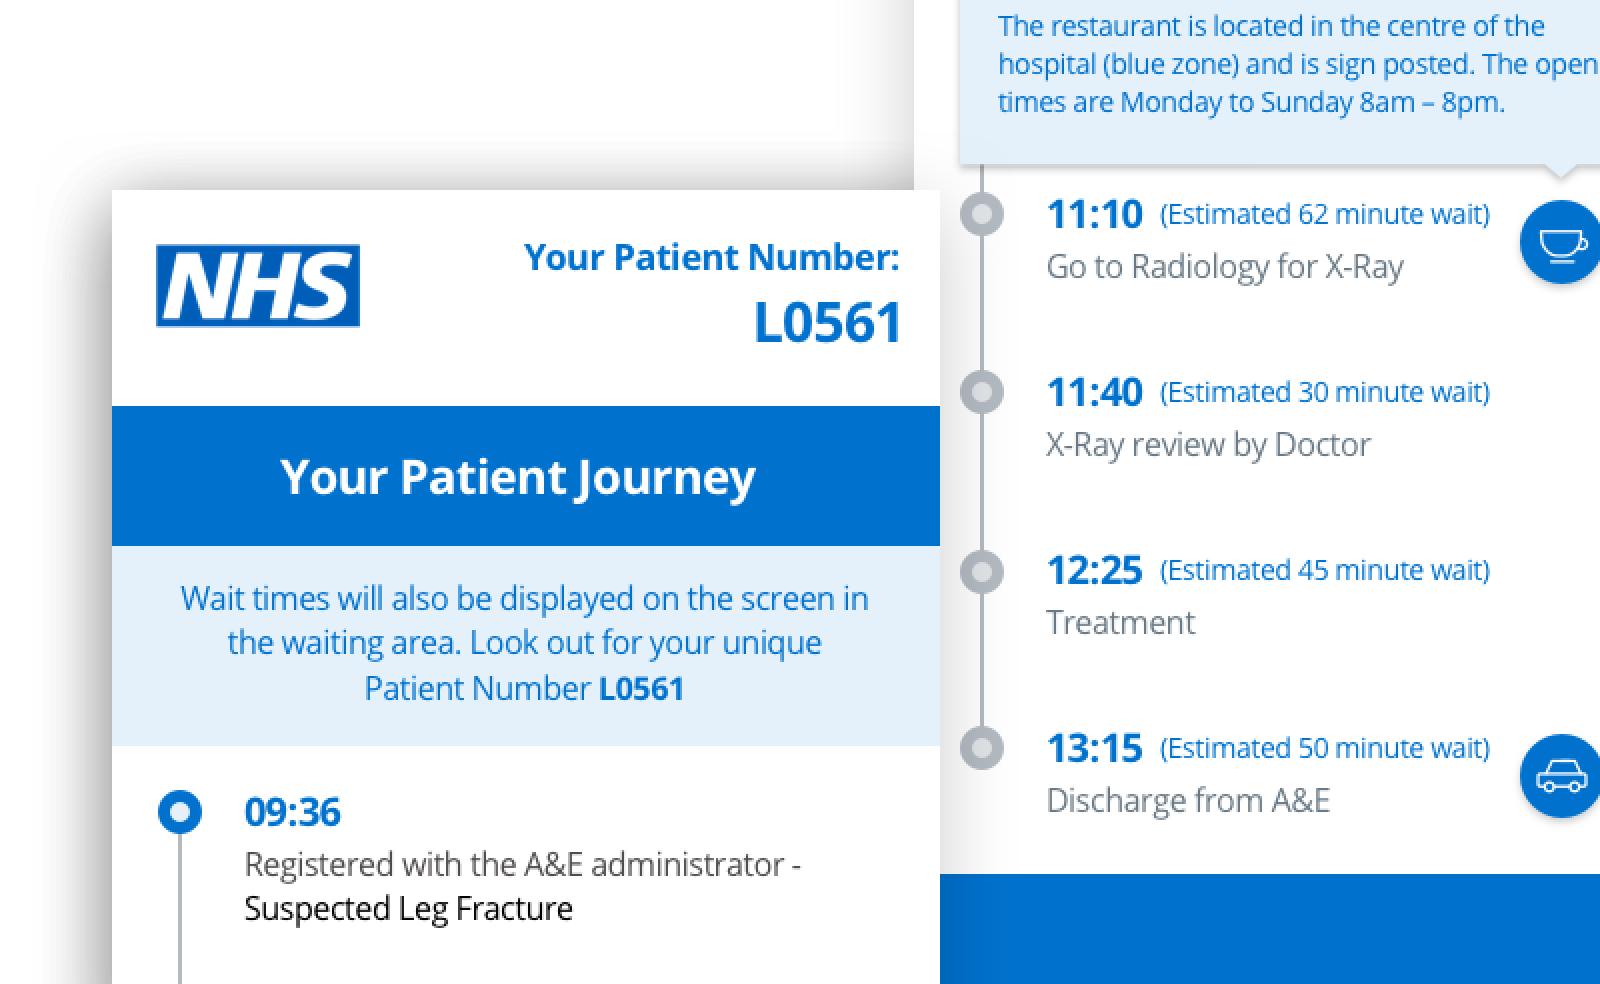Image resolution: width=1600 pixels, height=984 pixels.
Task: Select the 09:36 timeline marker
Action: [x=180, y=811]
